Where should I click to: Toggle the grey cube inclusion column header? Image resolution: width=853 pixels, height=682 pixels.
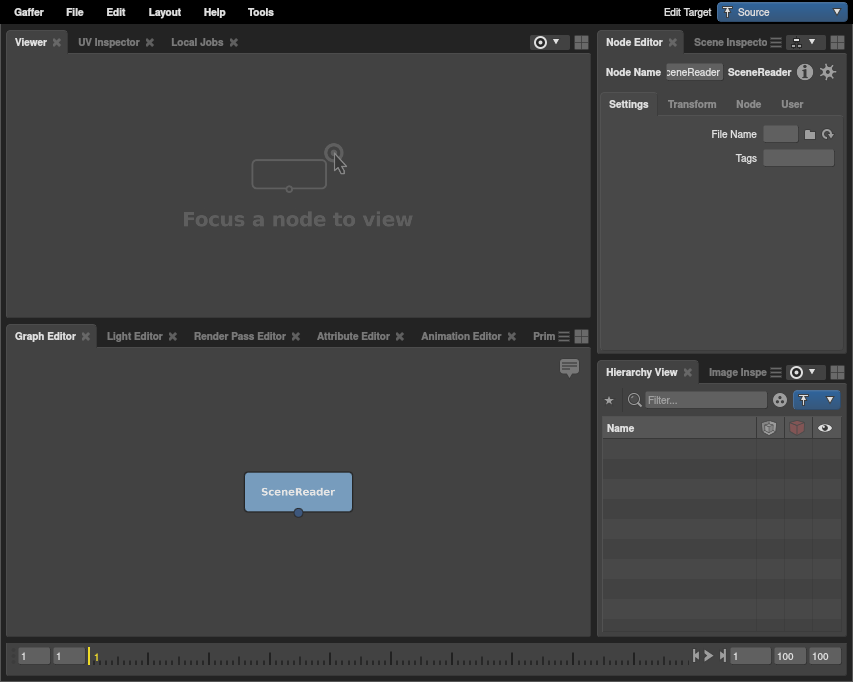tap(769, 428)
